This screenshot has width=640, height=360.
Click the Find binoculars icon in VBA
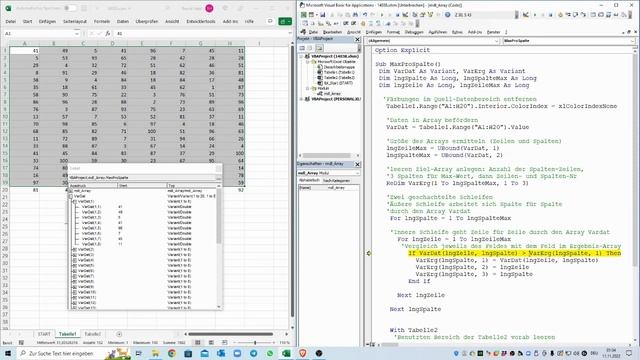click(x=356, y=15)
